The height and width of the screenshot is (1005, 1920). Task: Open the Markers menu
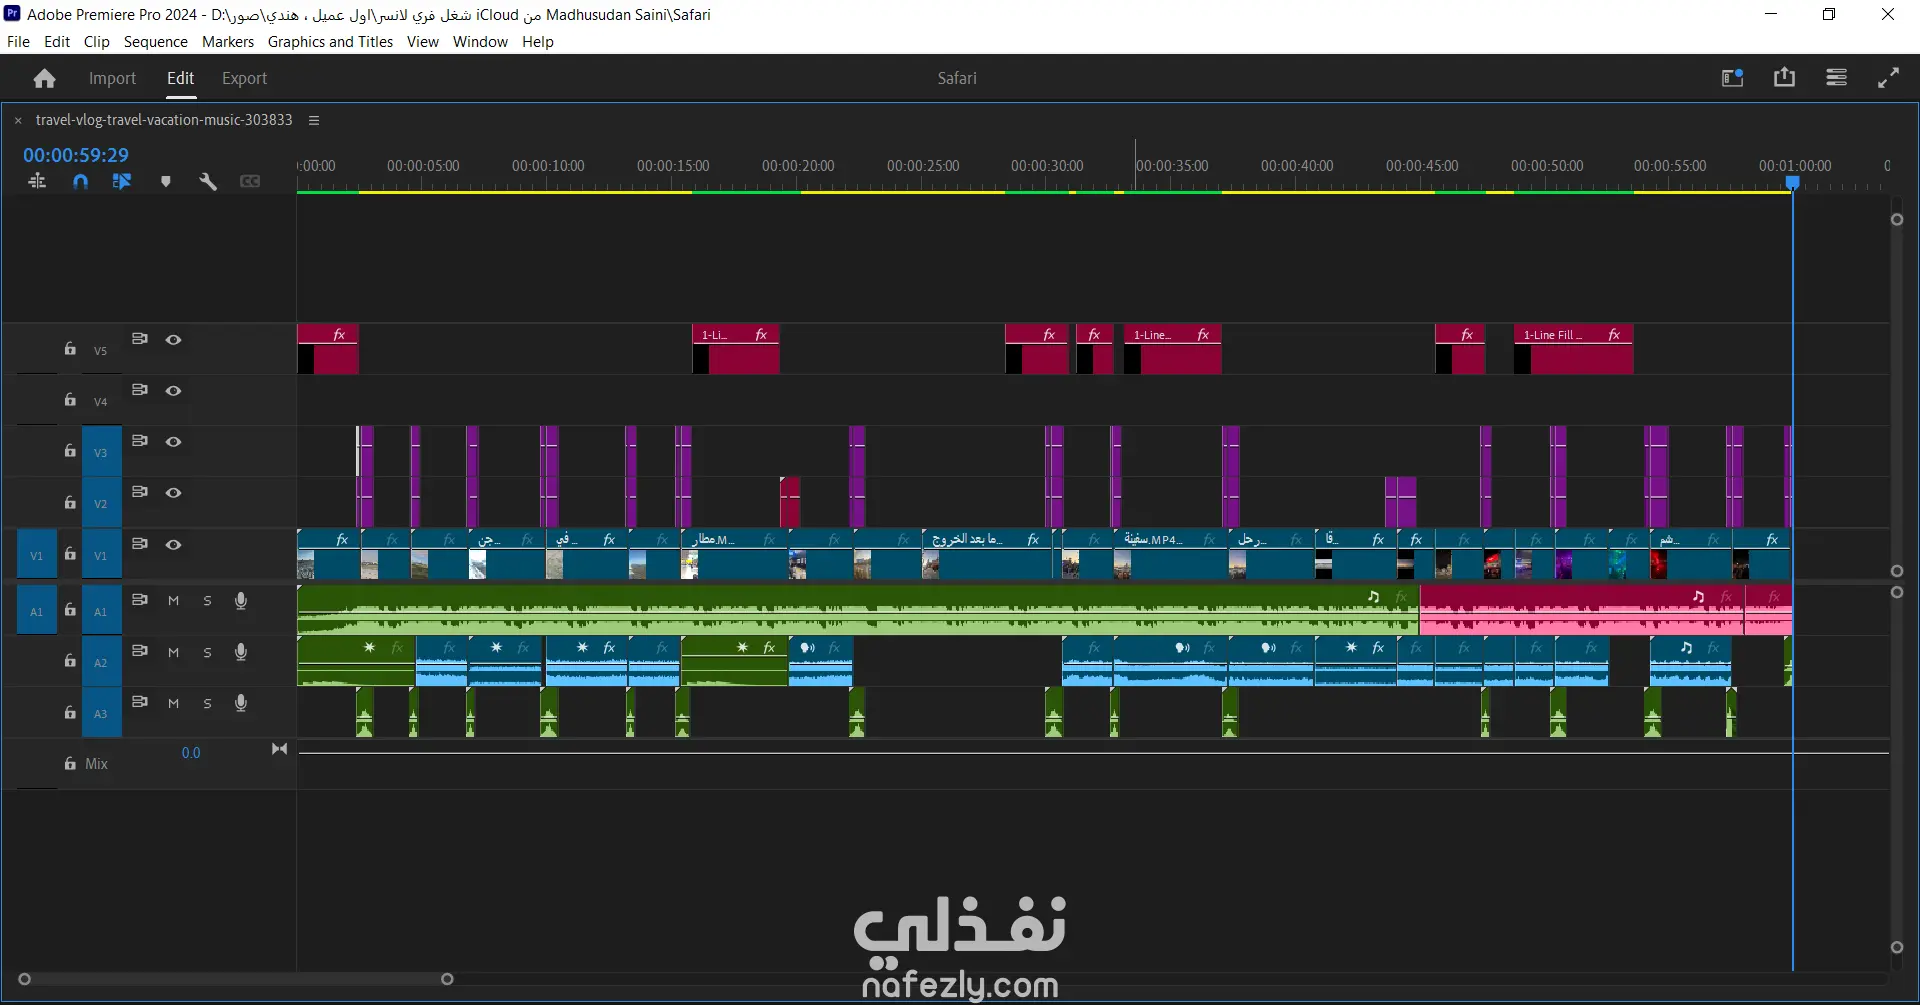click(228, 42)
